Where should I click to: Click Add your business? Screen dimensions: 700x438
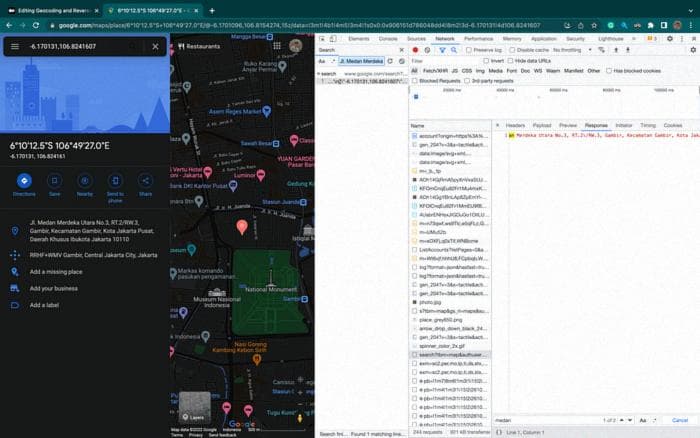54,288
